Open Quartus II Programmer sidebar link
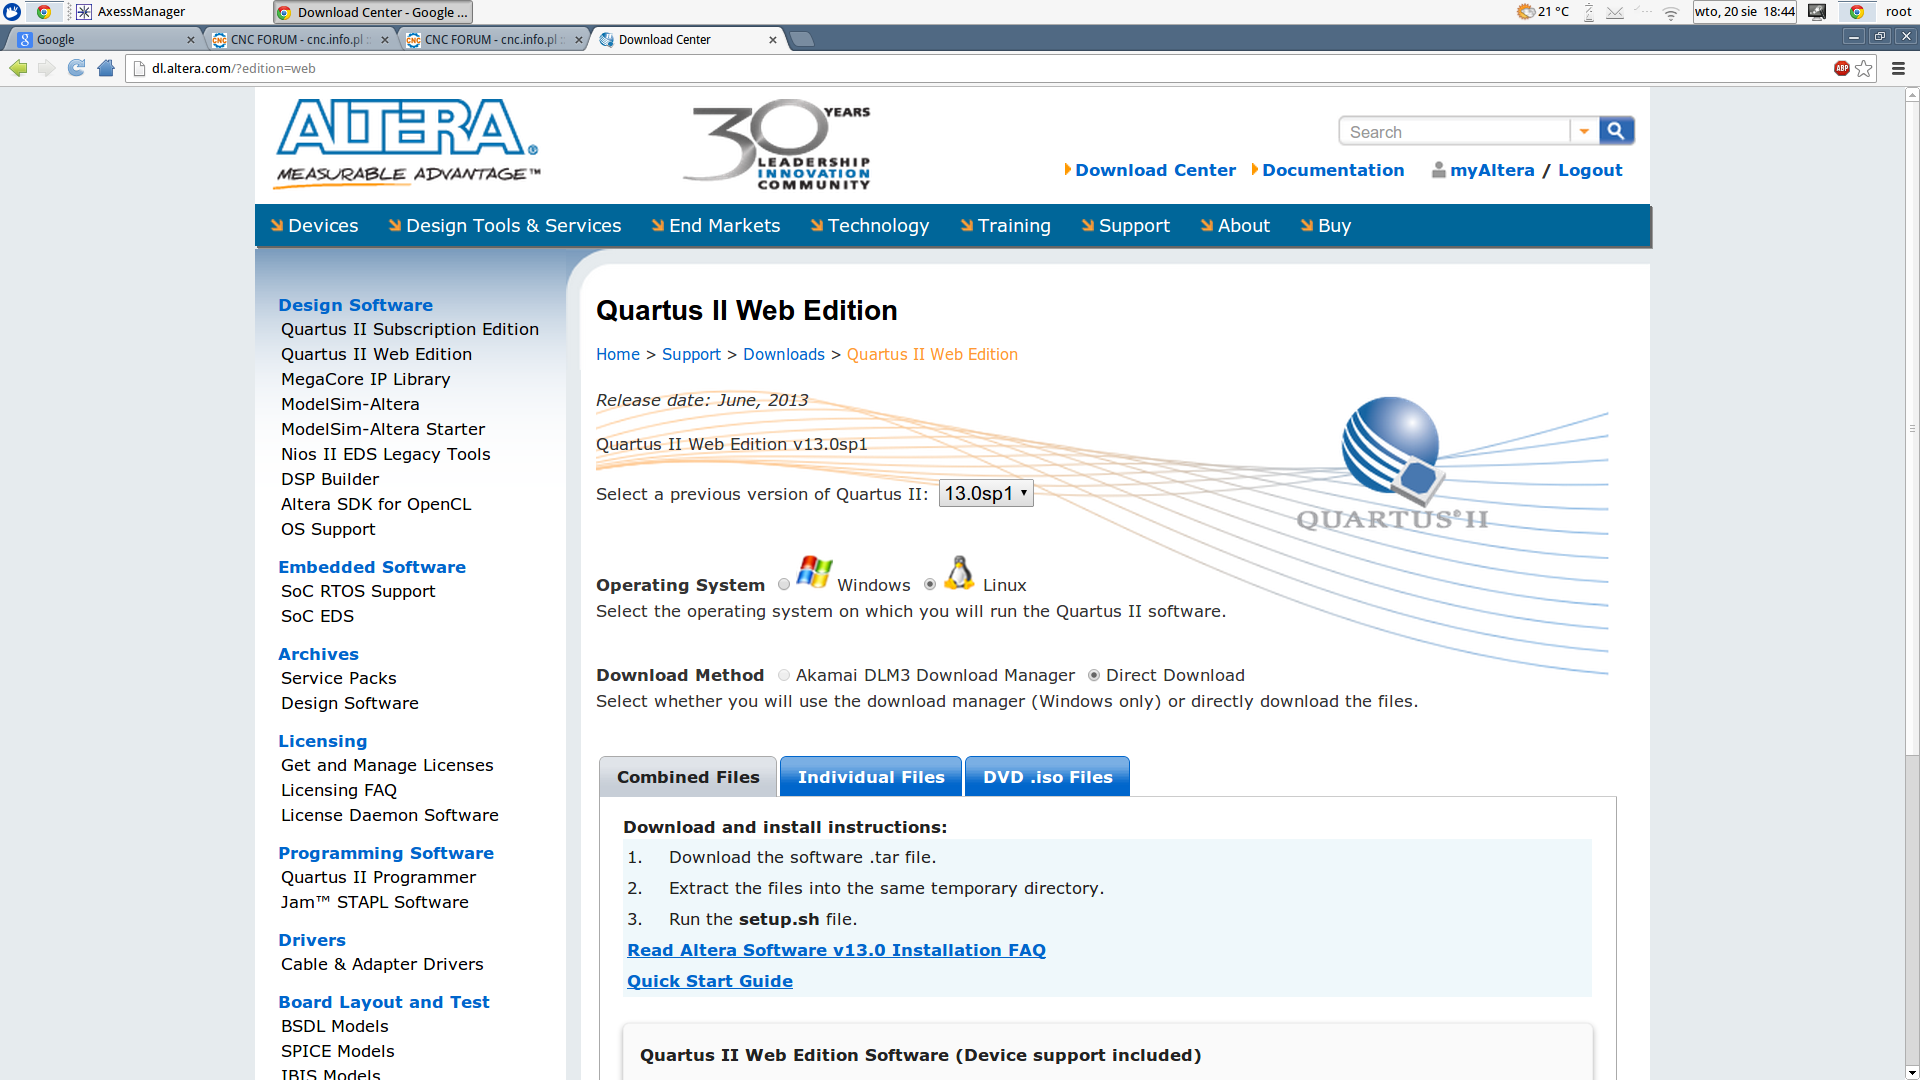This screenshot has width=1920, height=1080. point(379,877)
